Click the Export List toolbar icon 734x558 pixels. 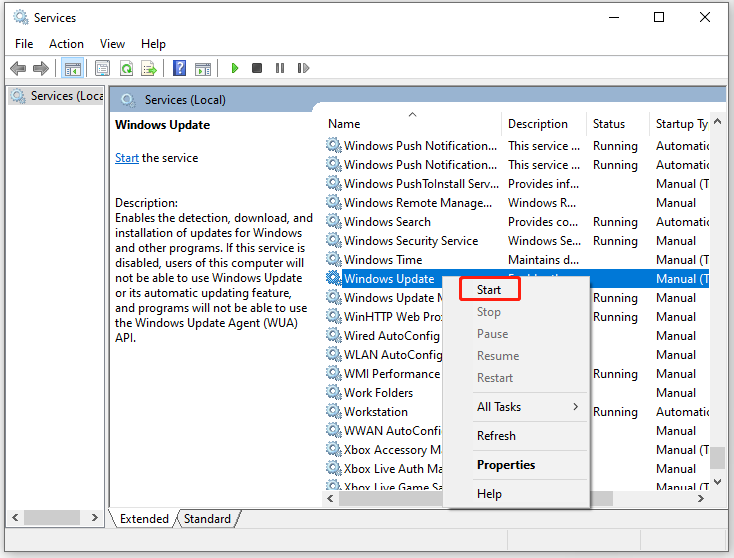149,68
